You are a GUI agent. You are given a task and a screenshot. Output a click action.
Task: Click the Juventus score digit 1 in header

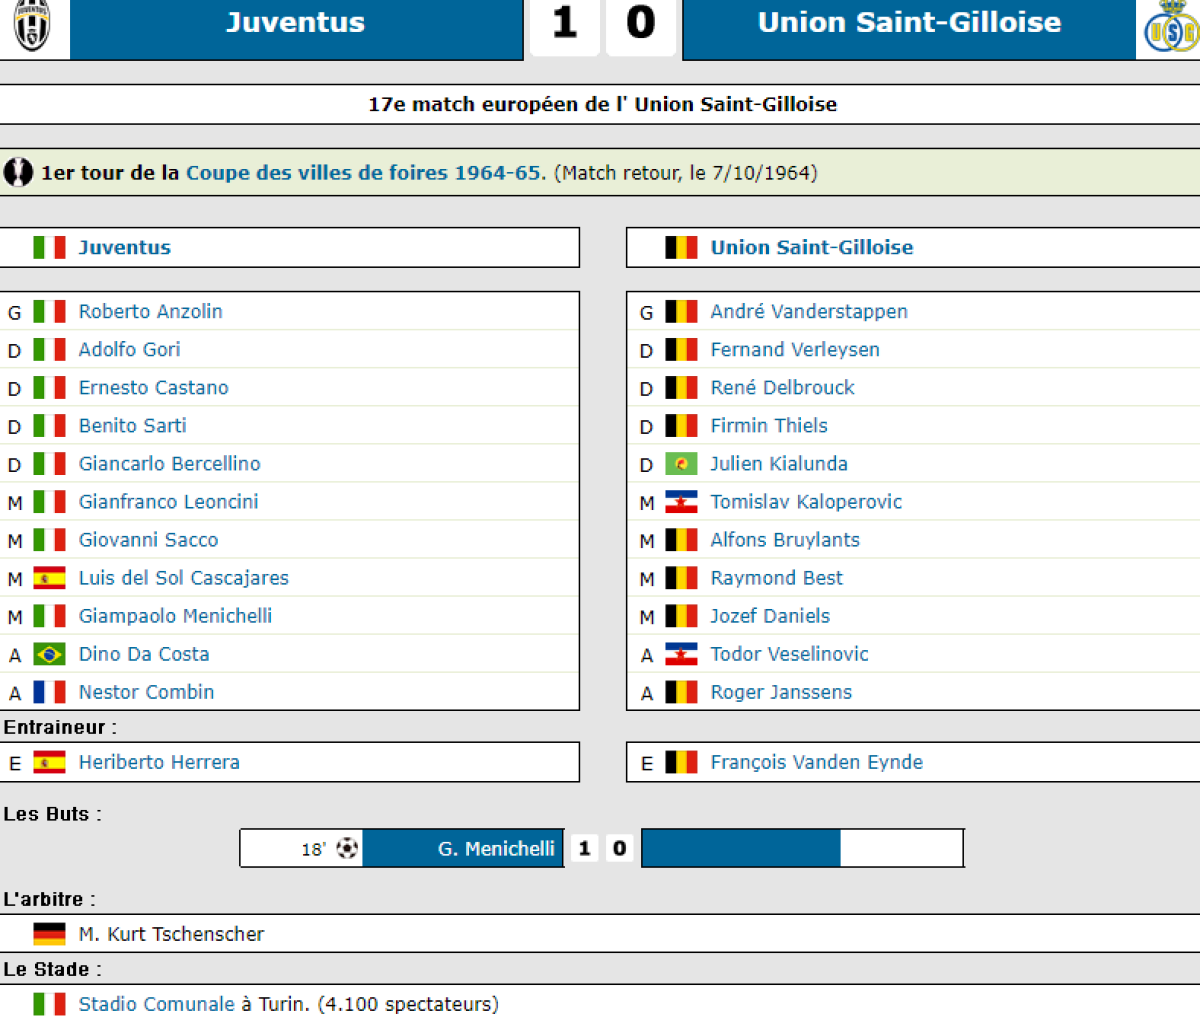[x=564, y=23]
